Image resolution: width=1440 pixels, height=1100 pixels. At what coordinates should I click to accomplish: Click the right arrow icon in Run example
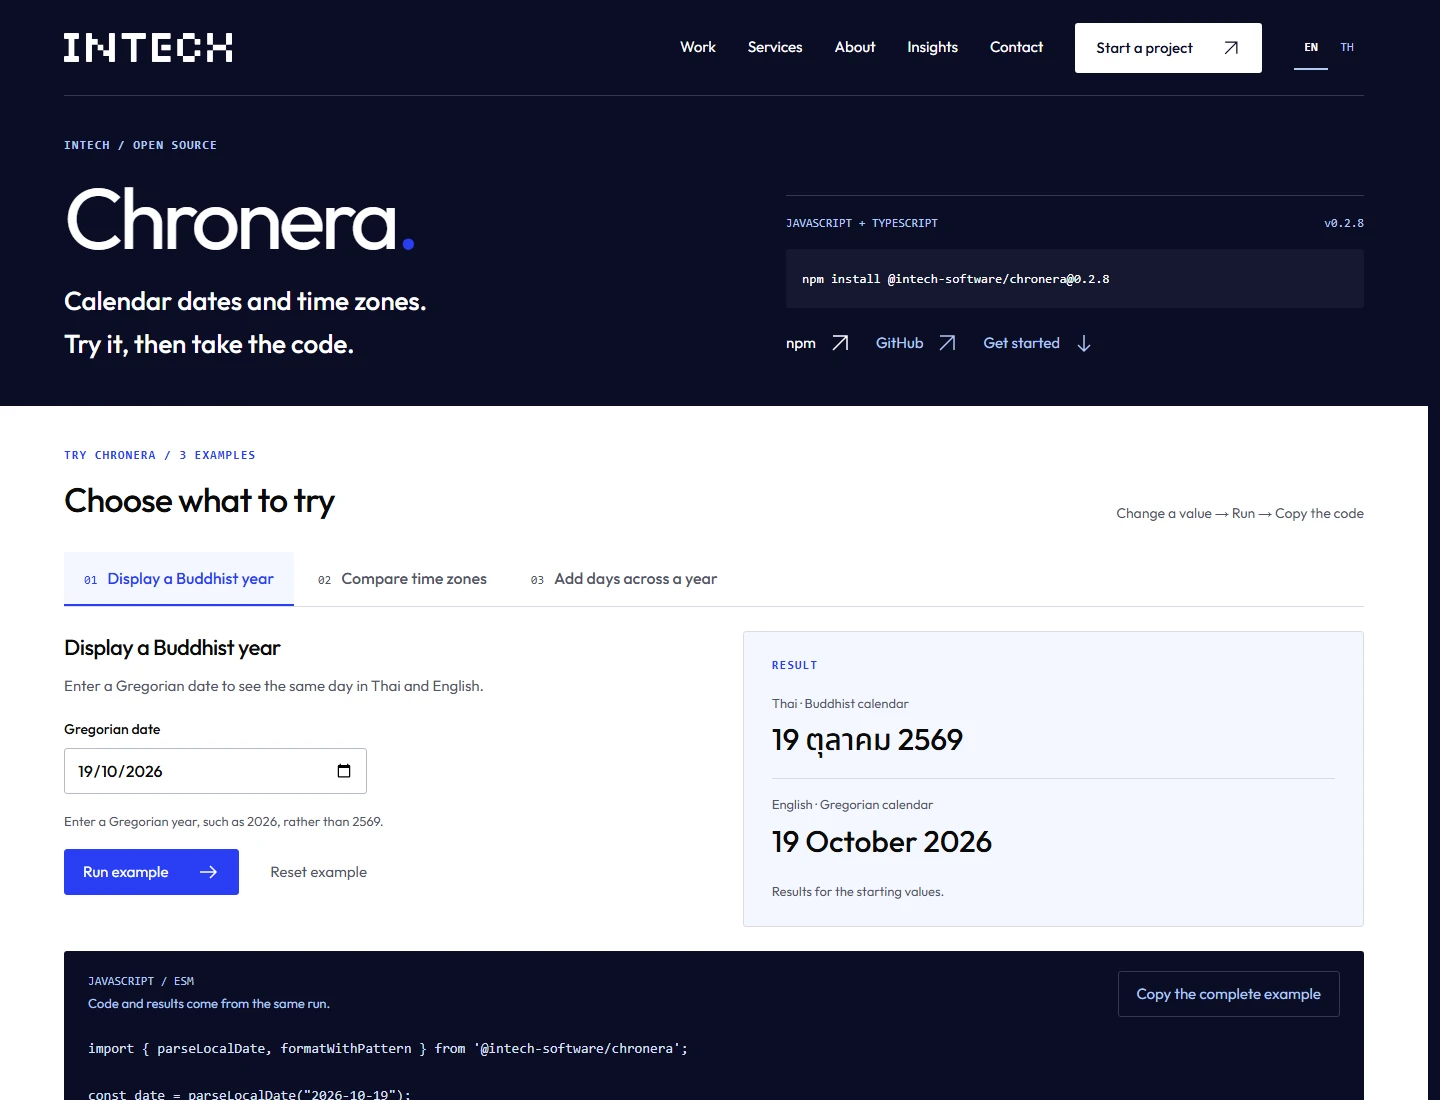pyautogui.click(x=208, y=872)
